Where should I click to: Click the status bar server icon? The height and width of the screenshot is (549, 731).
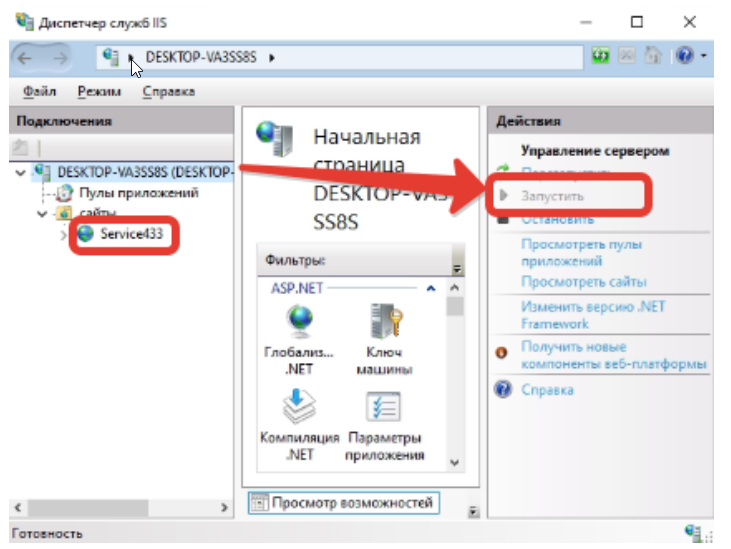[693, 532]
